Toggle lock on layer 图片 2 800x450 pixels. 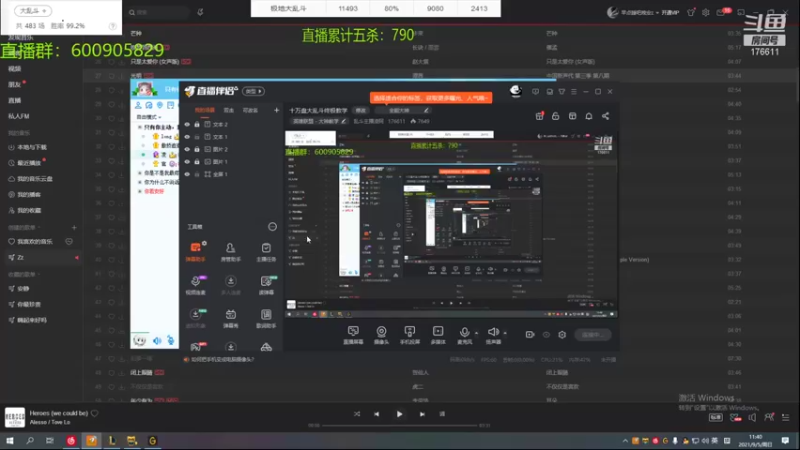pos(197,149)
